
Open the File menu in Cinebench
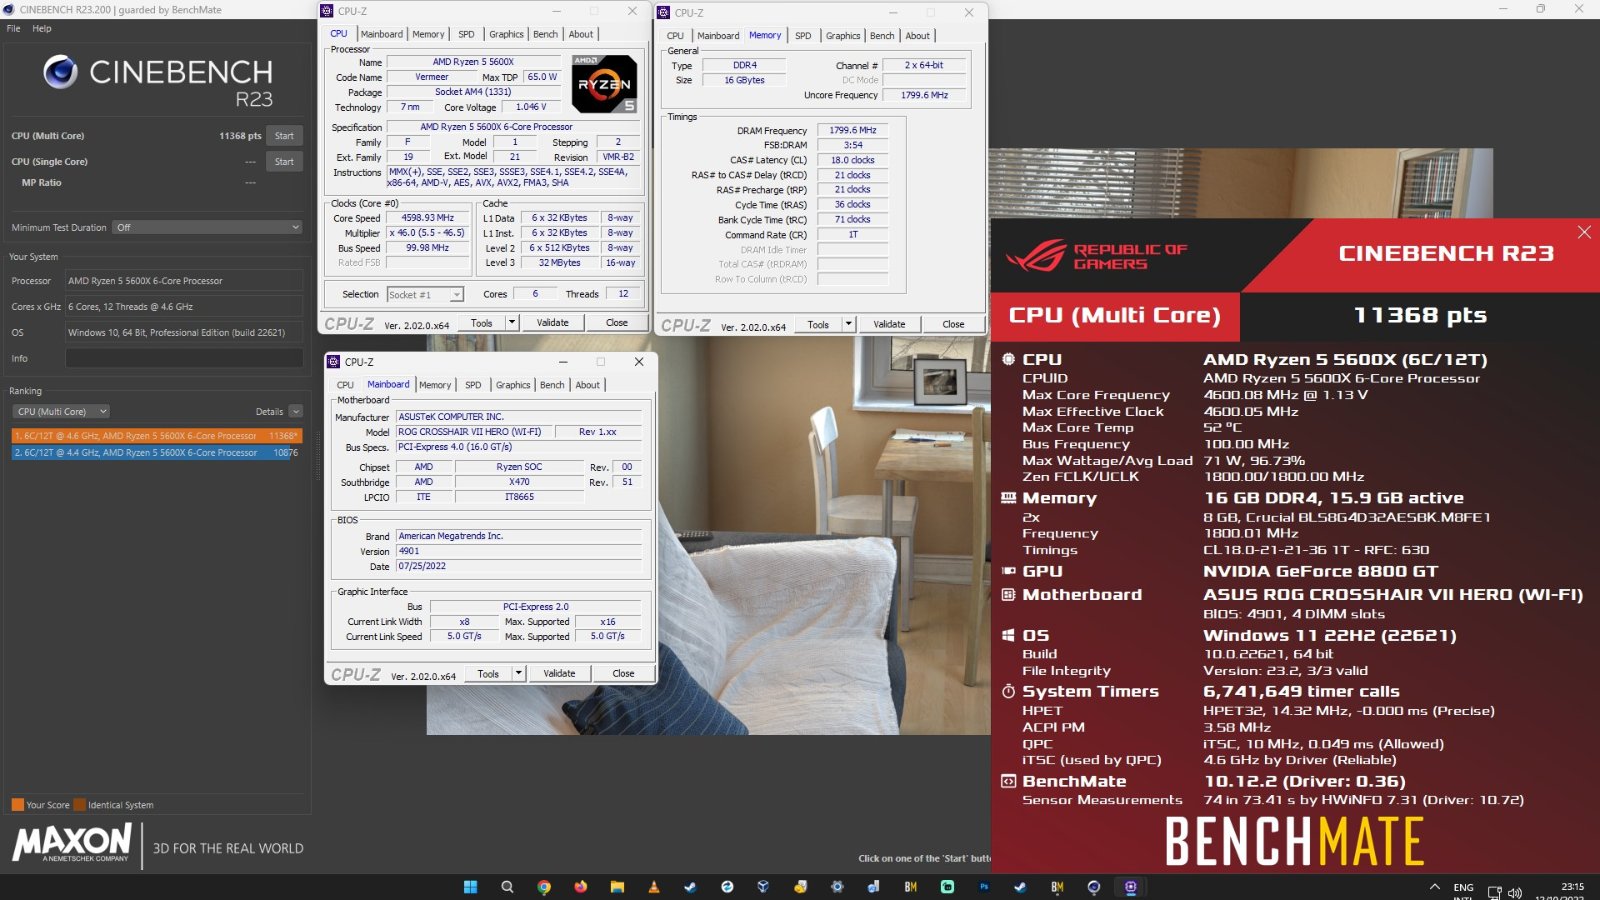click(13, 28)
